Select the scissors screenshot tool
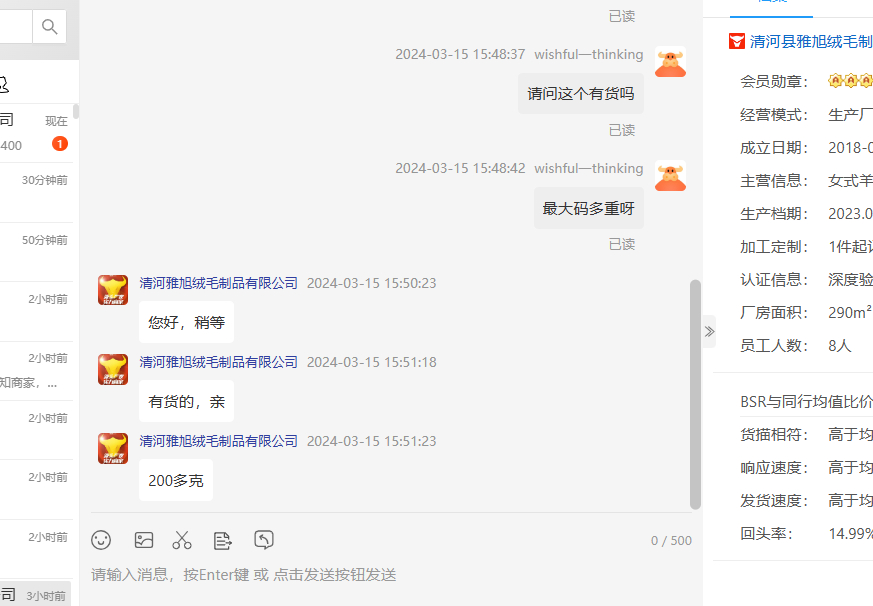Image resolution: width=873 pixels, height=606 pixels. coord(182,540)
